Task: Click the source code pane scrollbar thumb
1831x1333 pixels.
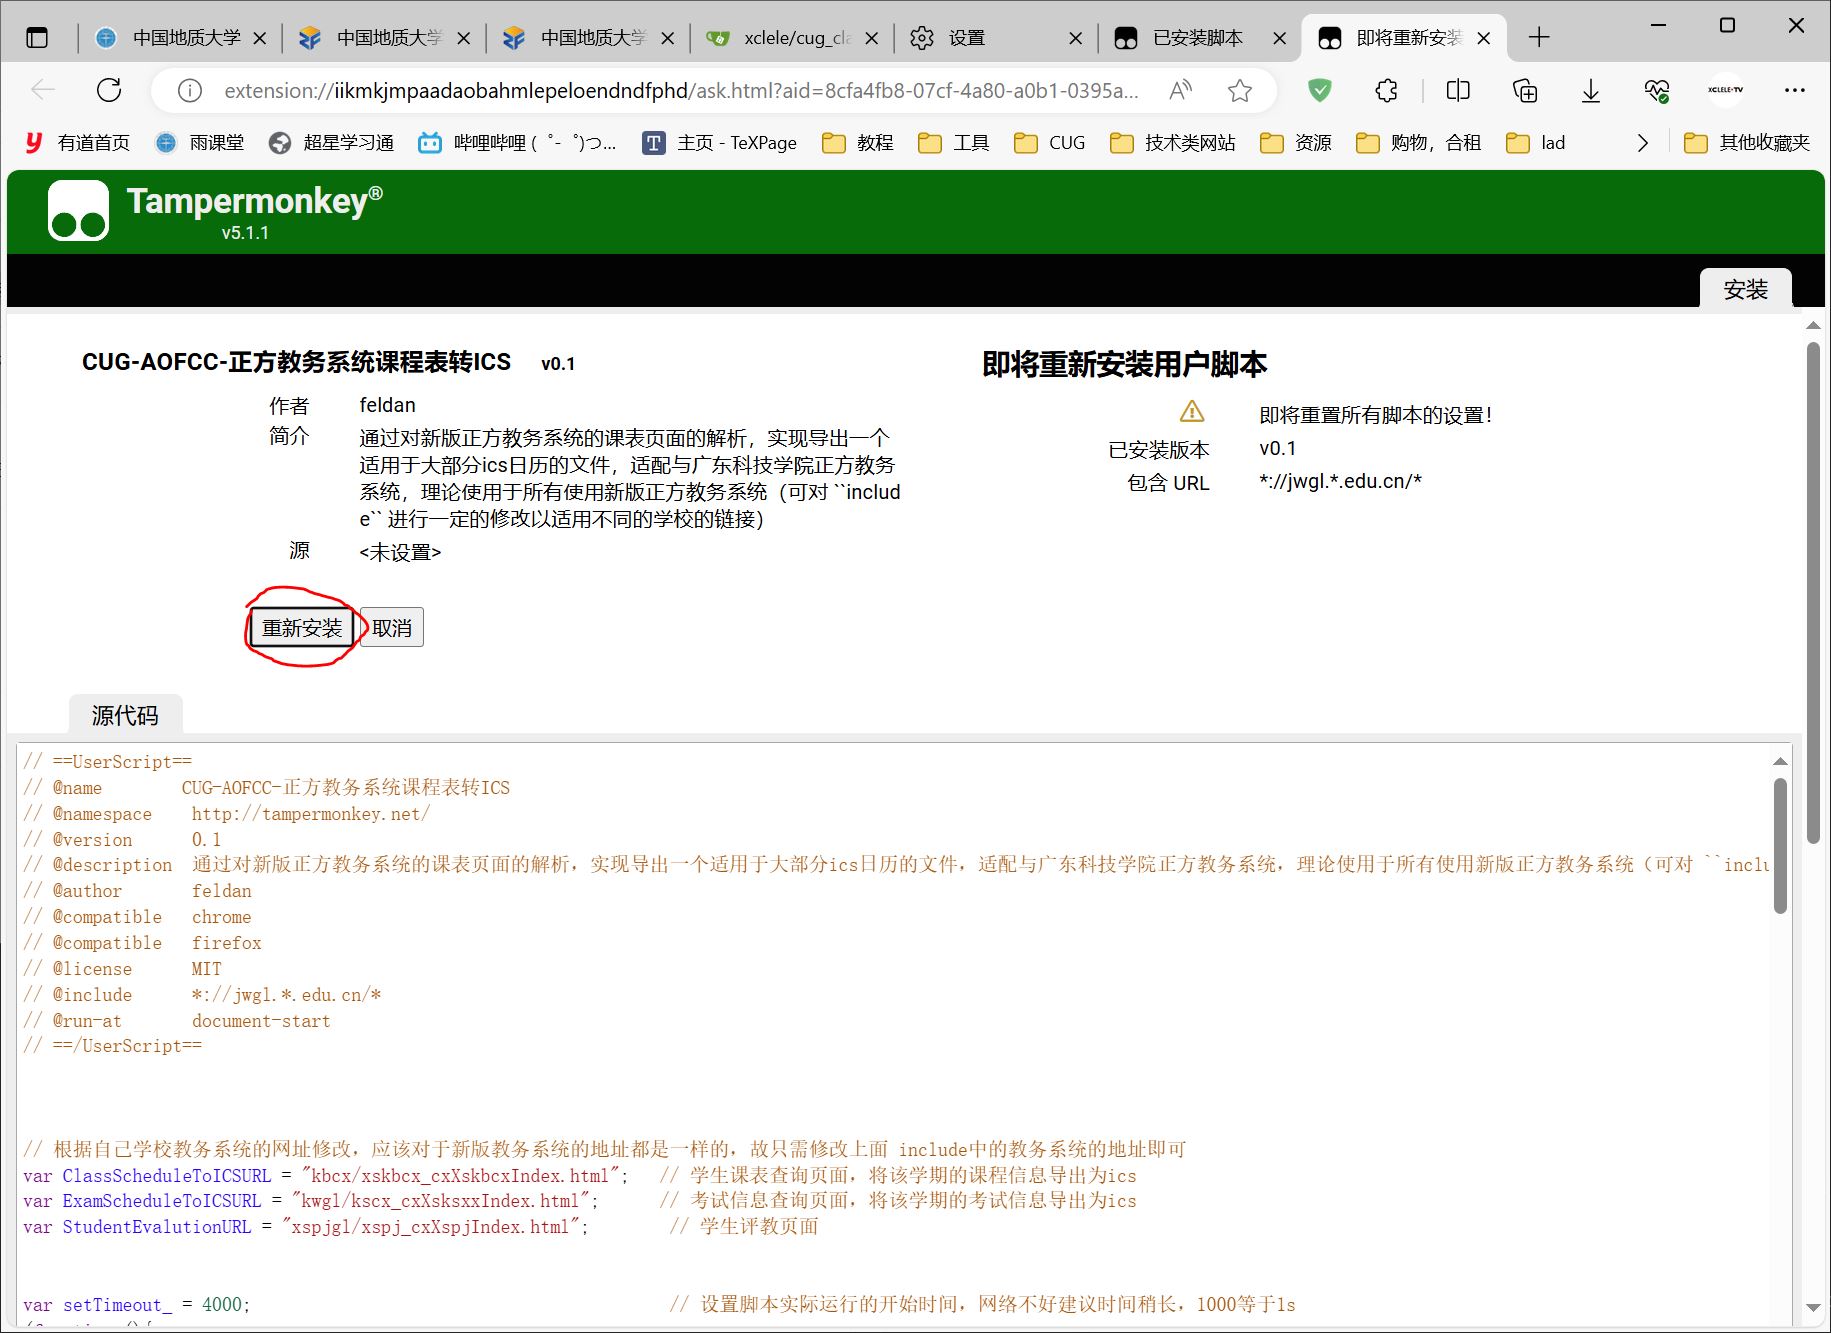Action: coord(1780,846)
